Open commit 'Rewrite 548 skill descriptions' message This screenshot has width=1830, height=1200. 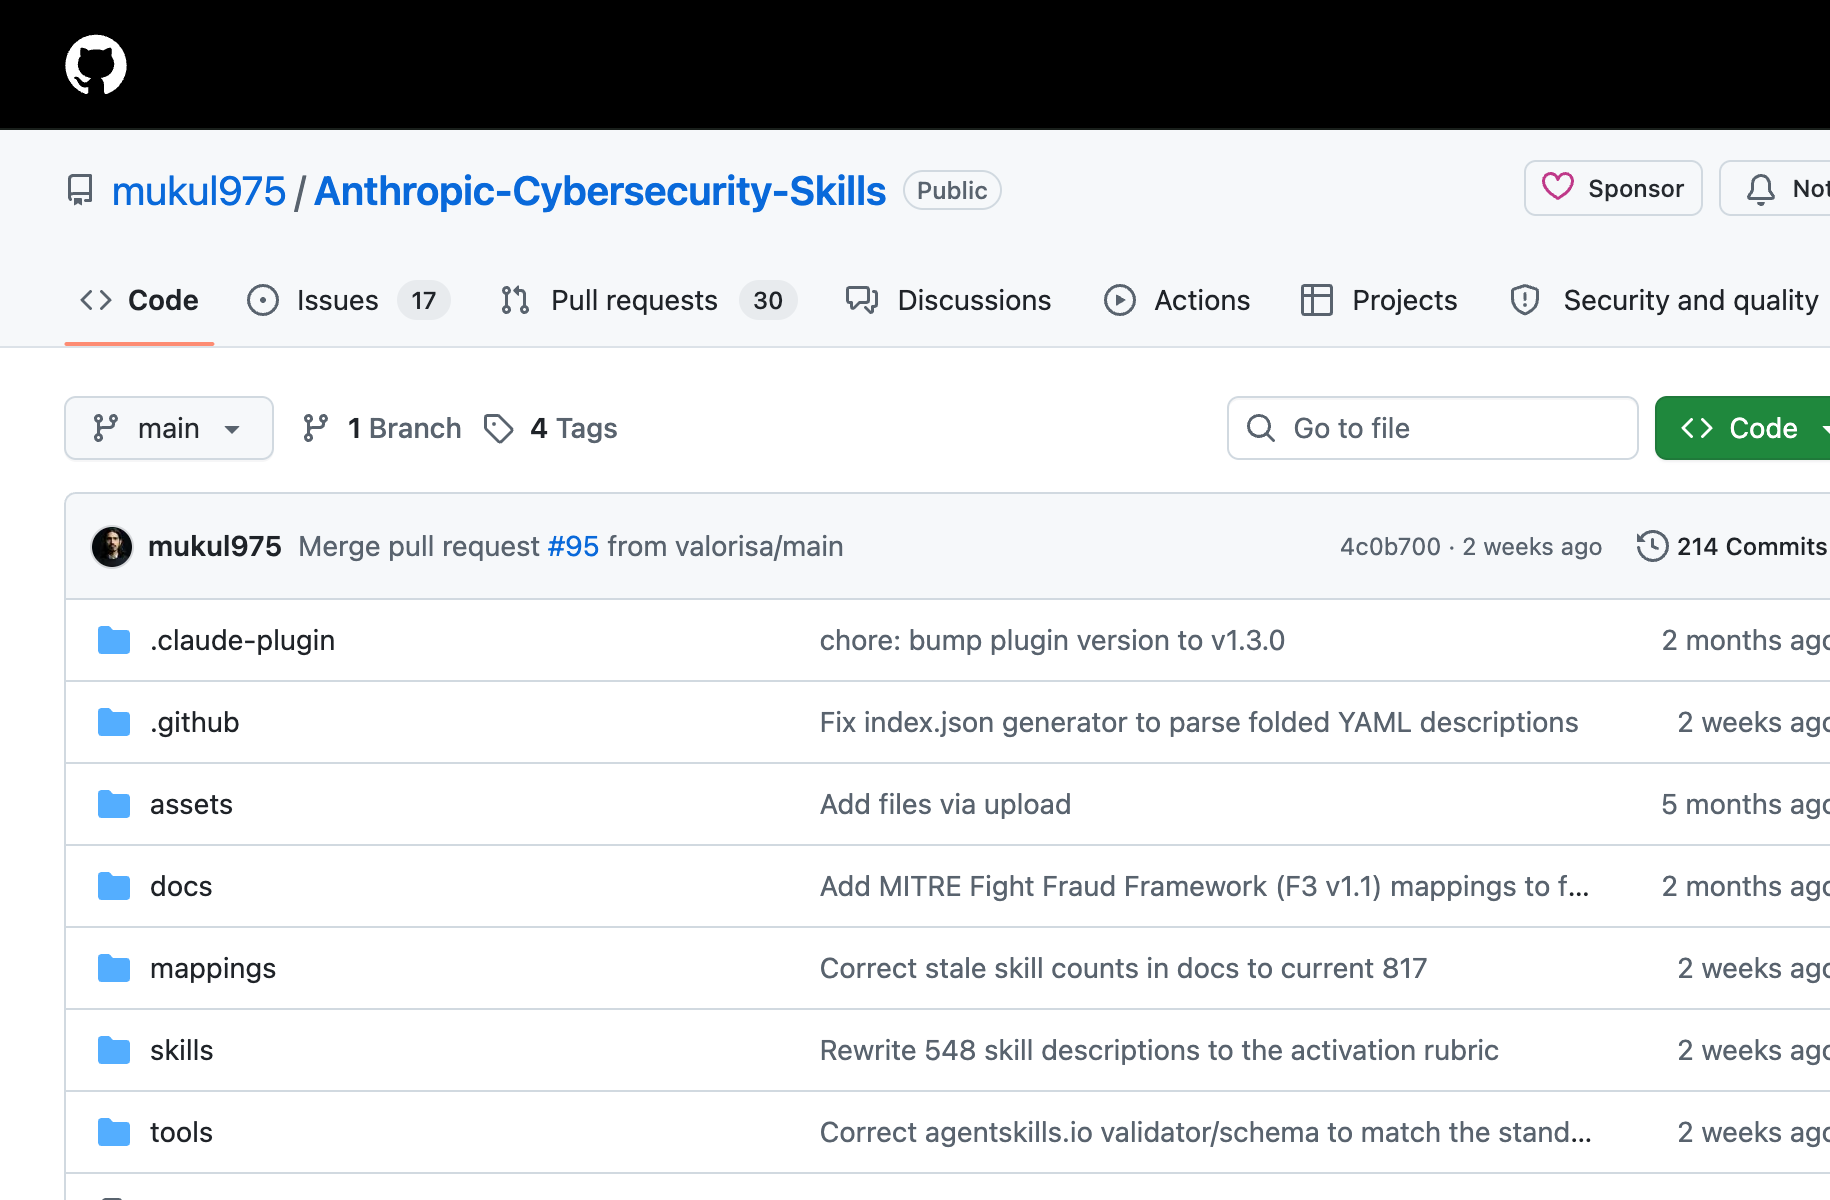[x=1159, y=1050]
